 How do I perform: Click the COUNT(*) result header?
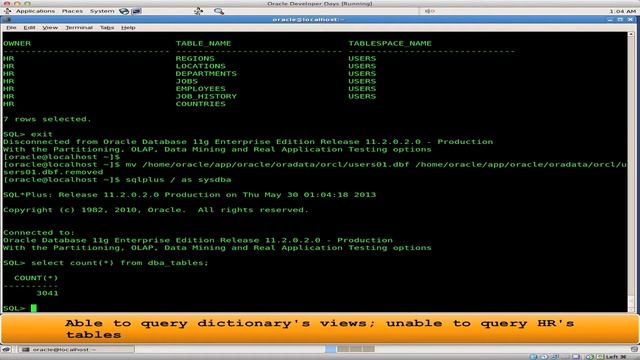click(36, 278)
